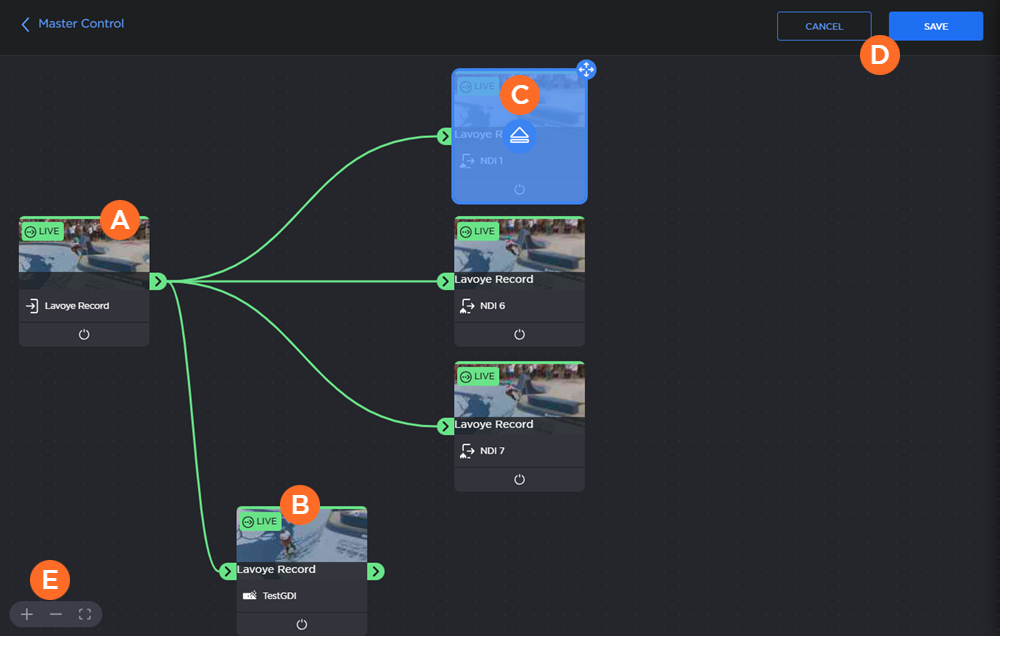Screen dimensions: 1020x656
Task: Click the Lavoye Record input source icon
Action: [x=31, y=306]
